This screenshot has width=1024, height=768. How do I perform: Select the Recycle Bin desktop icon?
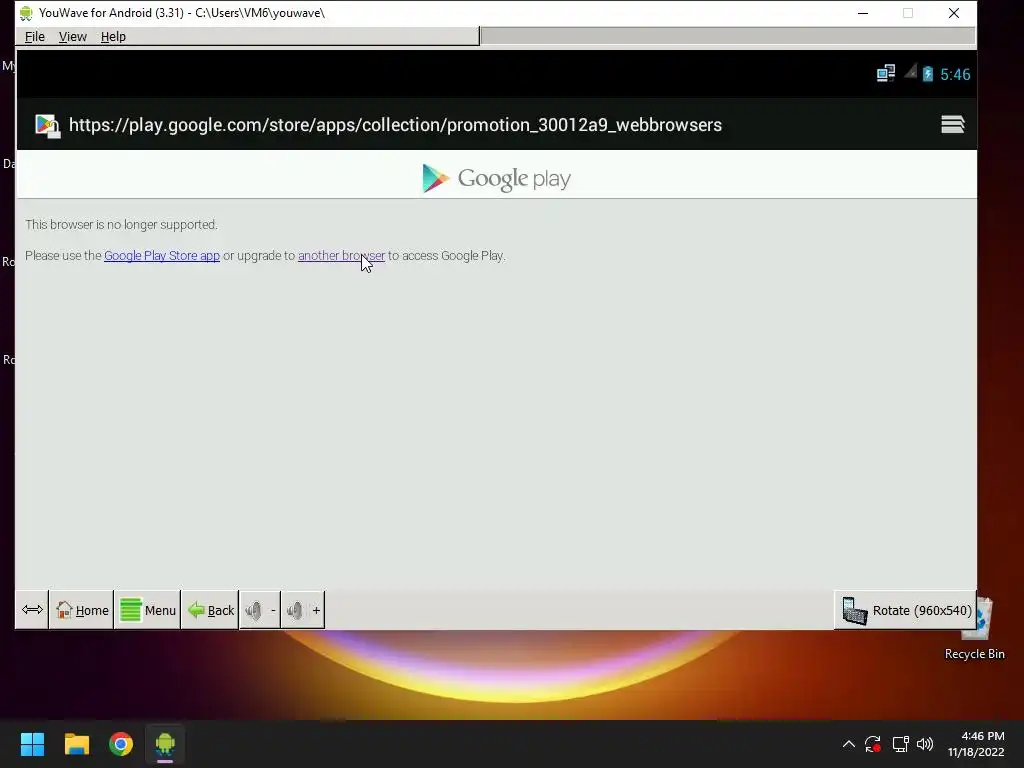coord(975,629)
